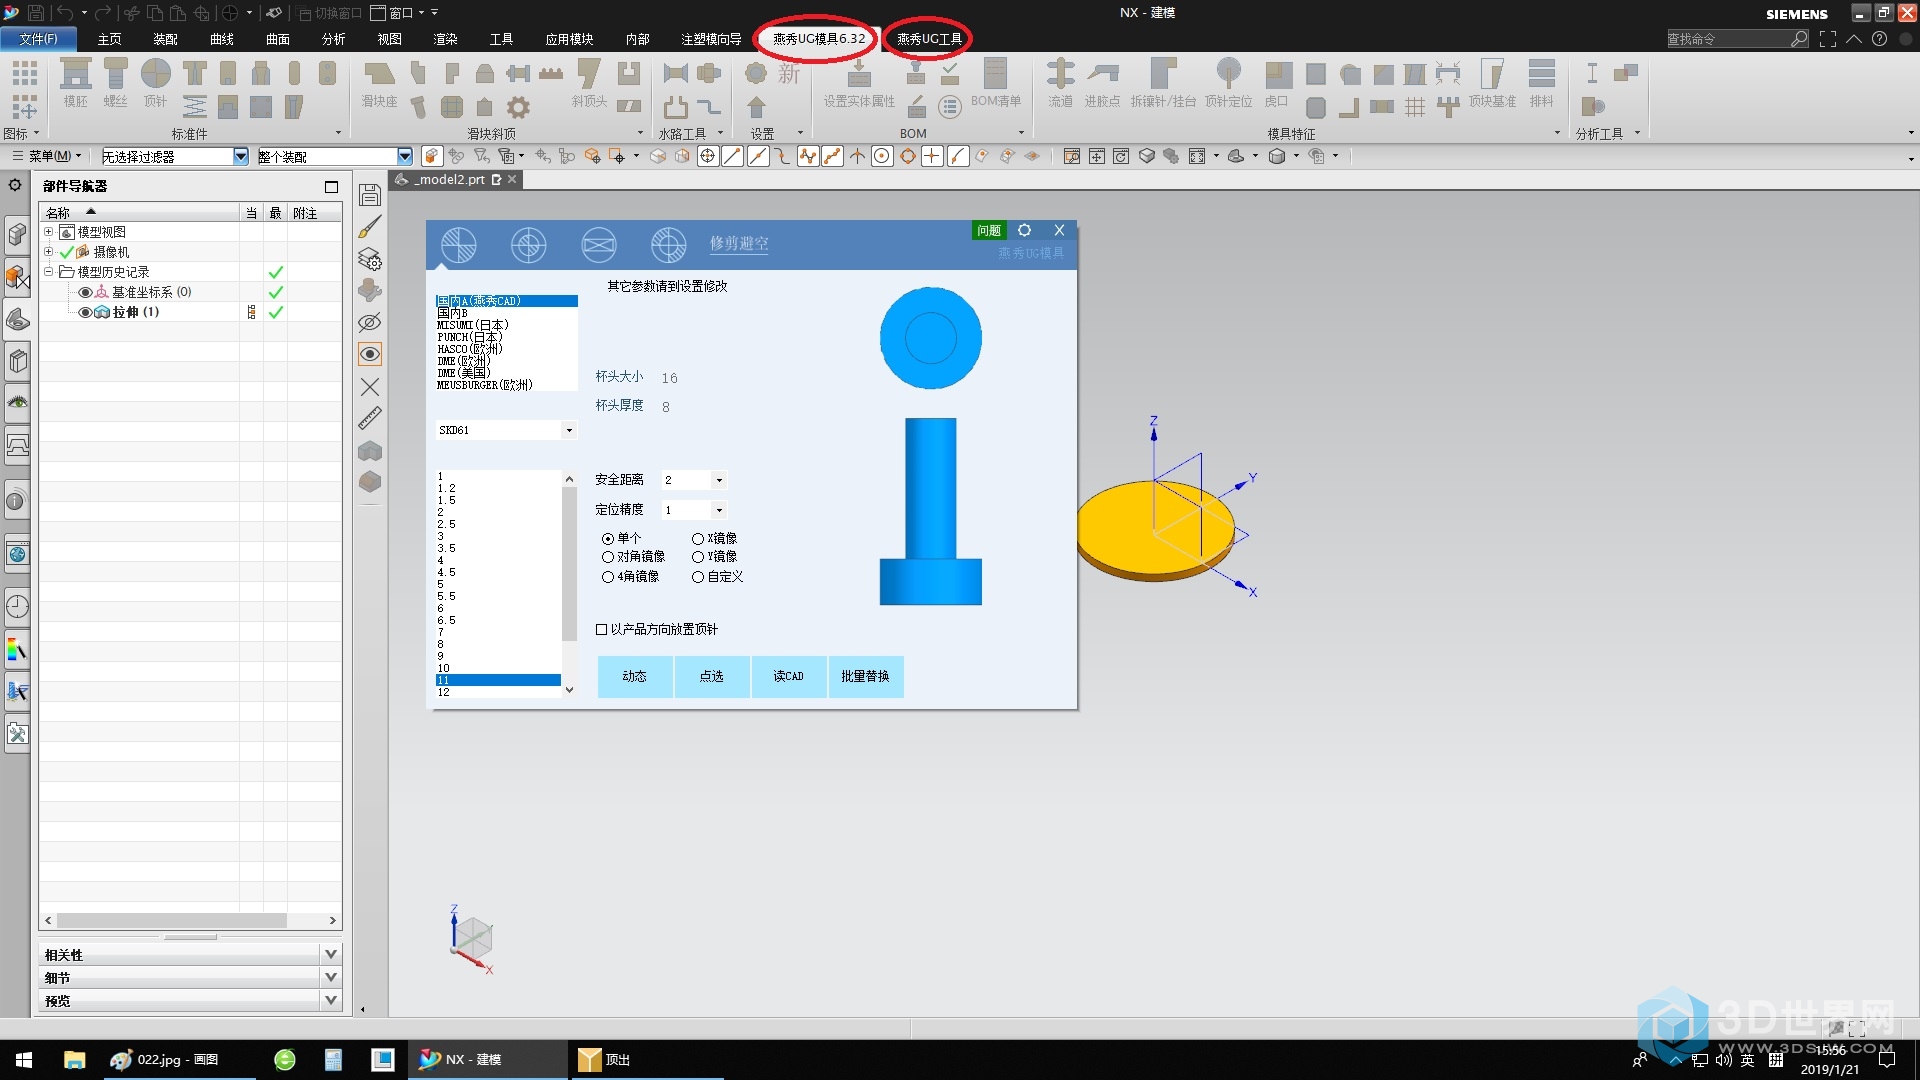Select the Y镜像 radio button

[698, 557]
